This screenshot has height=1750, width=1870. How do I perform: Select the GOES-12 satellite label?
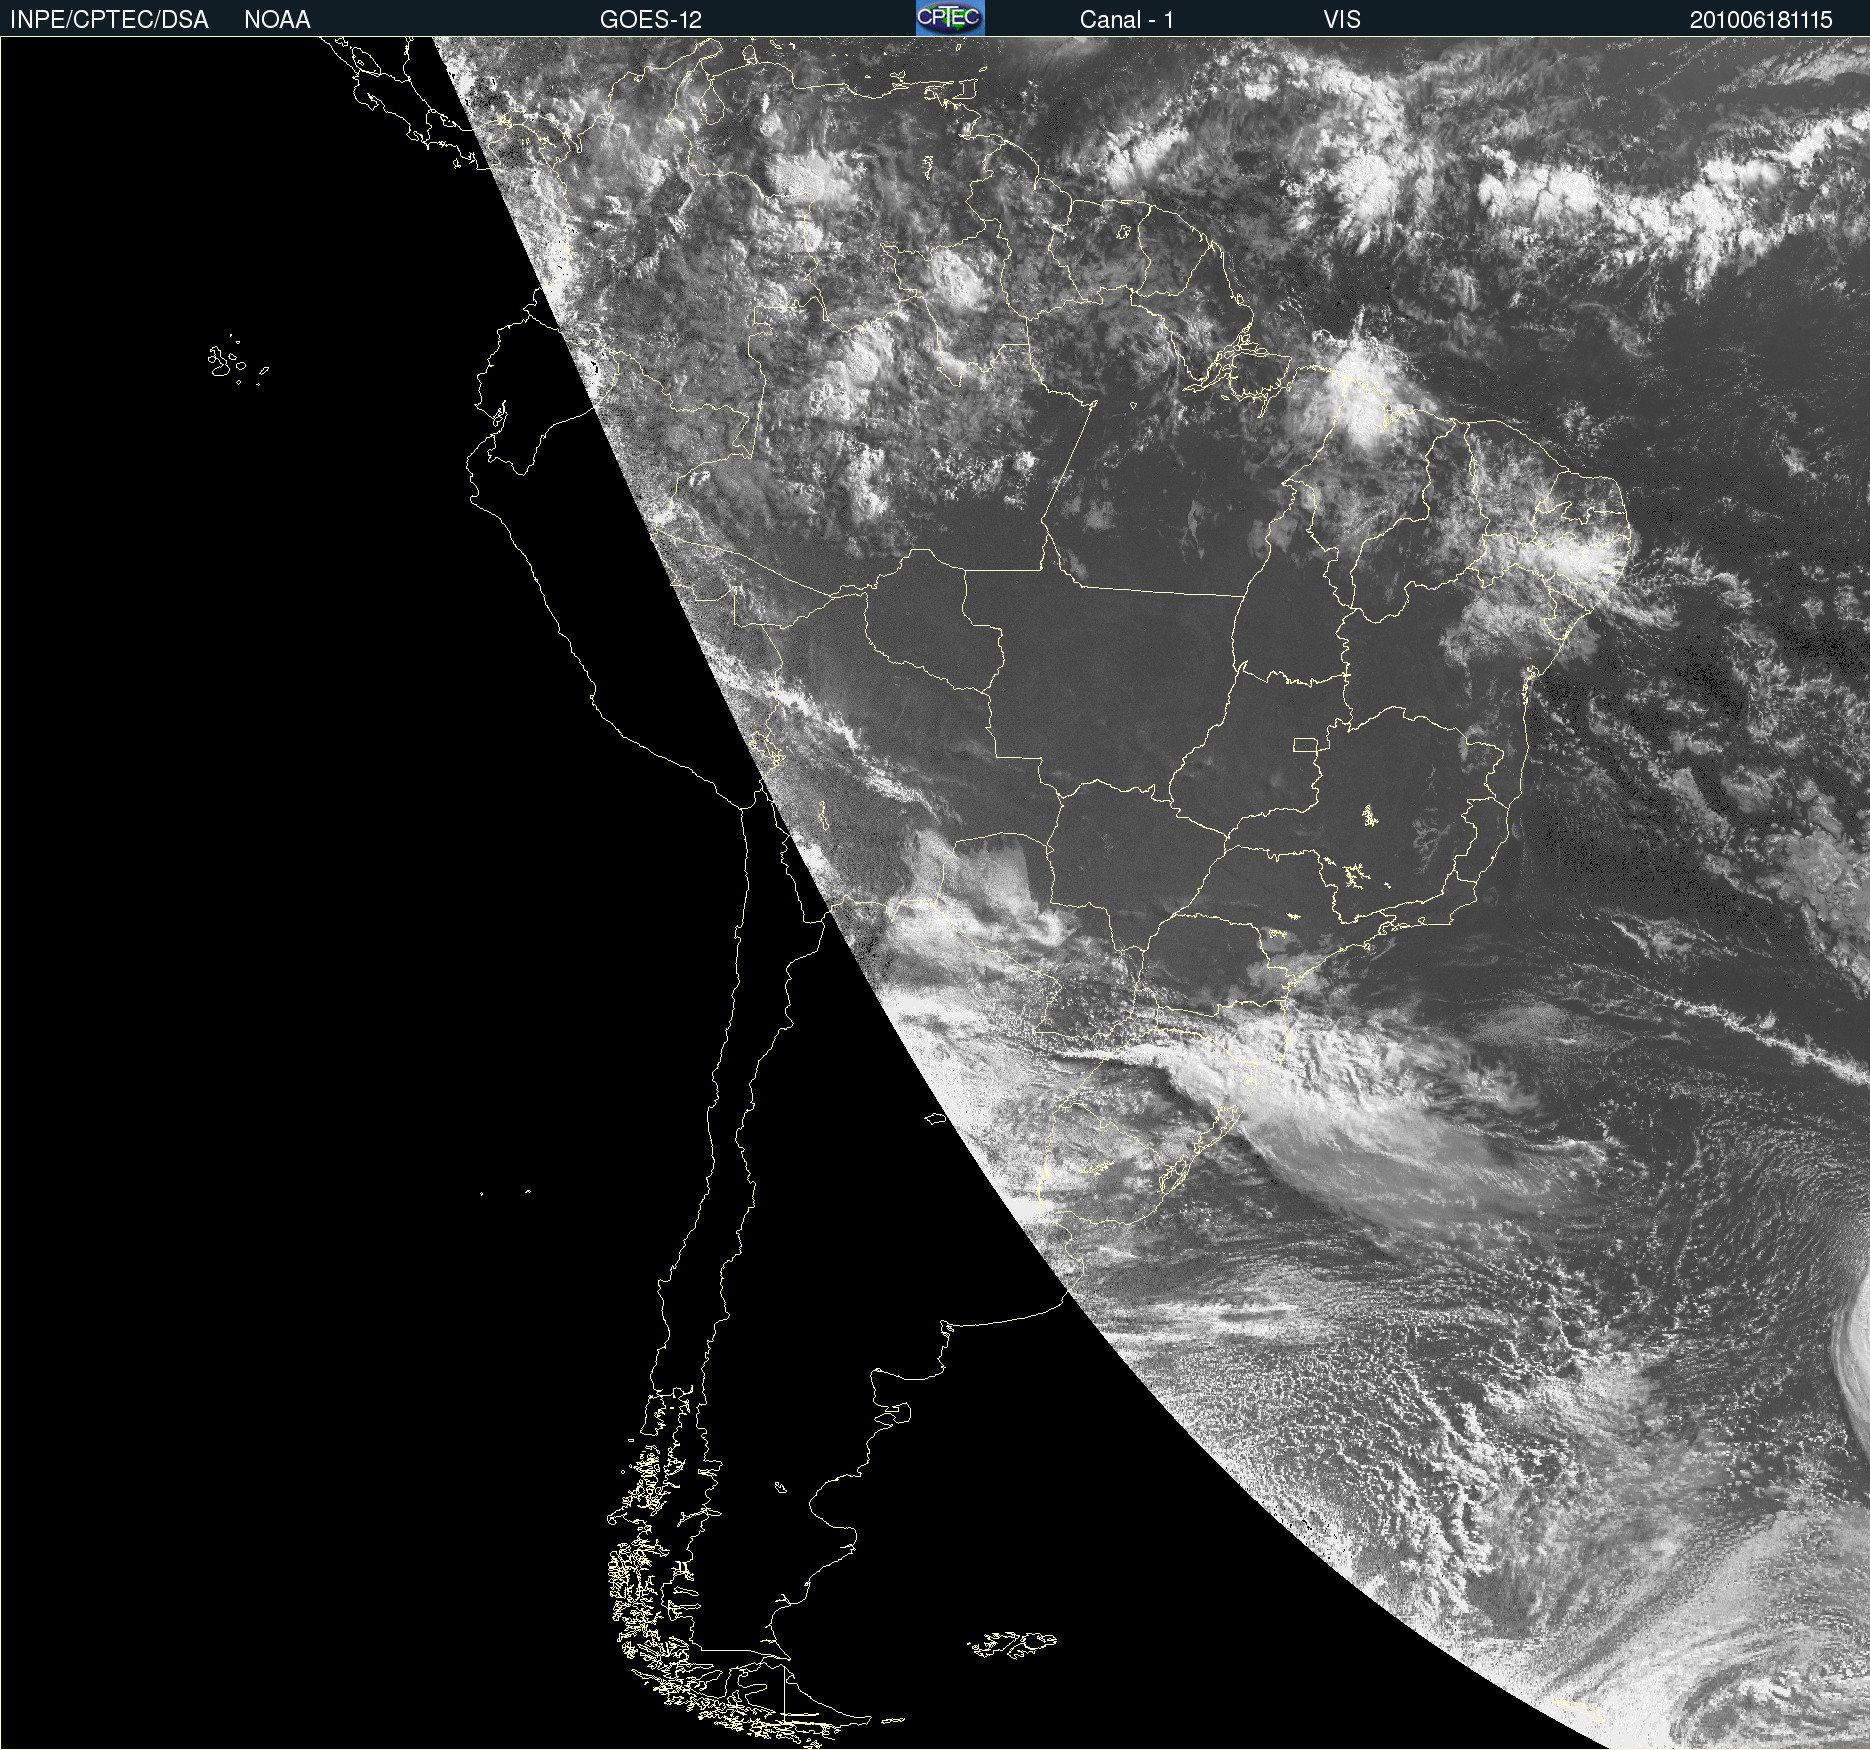(651, 20)
